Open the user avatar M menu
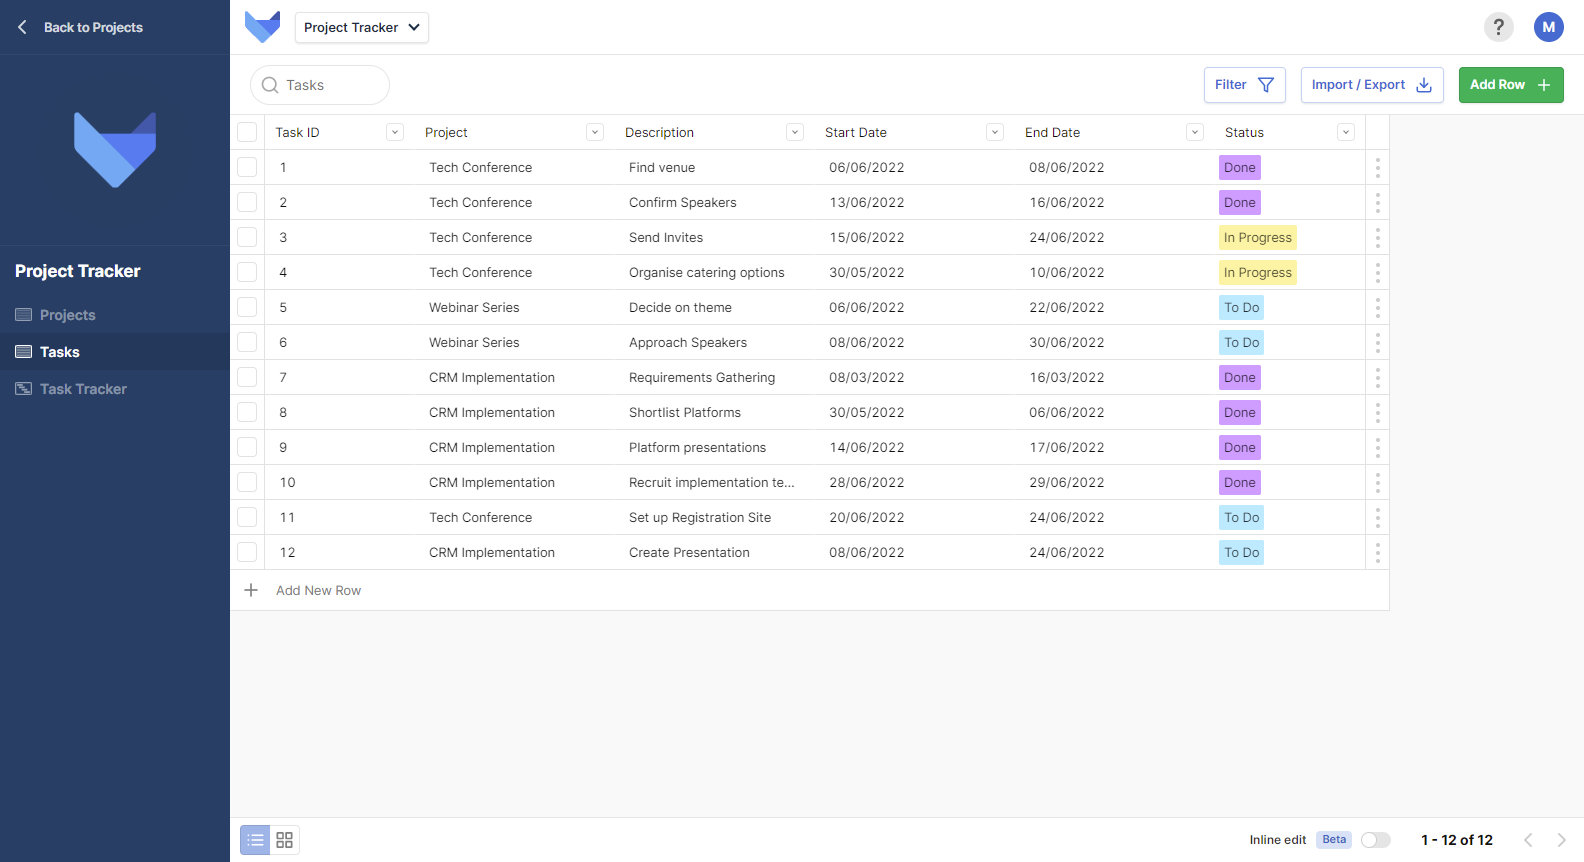The height and width of the screenshot is (862, 1584). point(1548,27)
